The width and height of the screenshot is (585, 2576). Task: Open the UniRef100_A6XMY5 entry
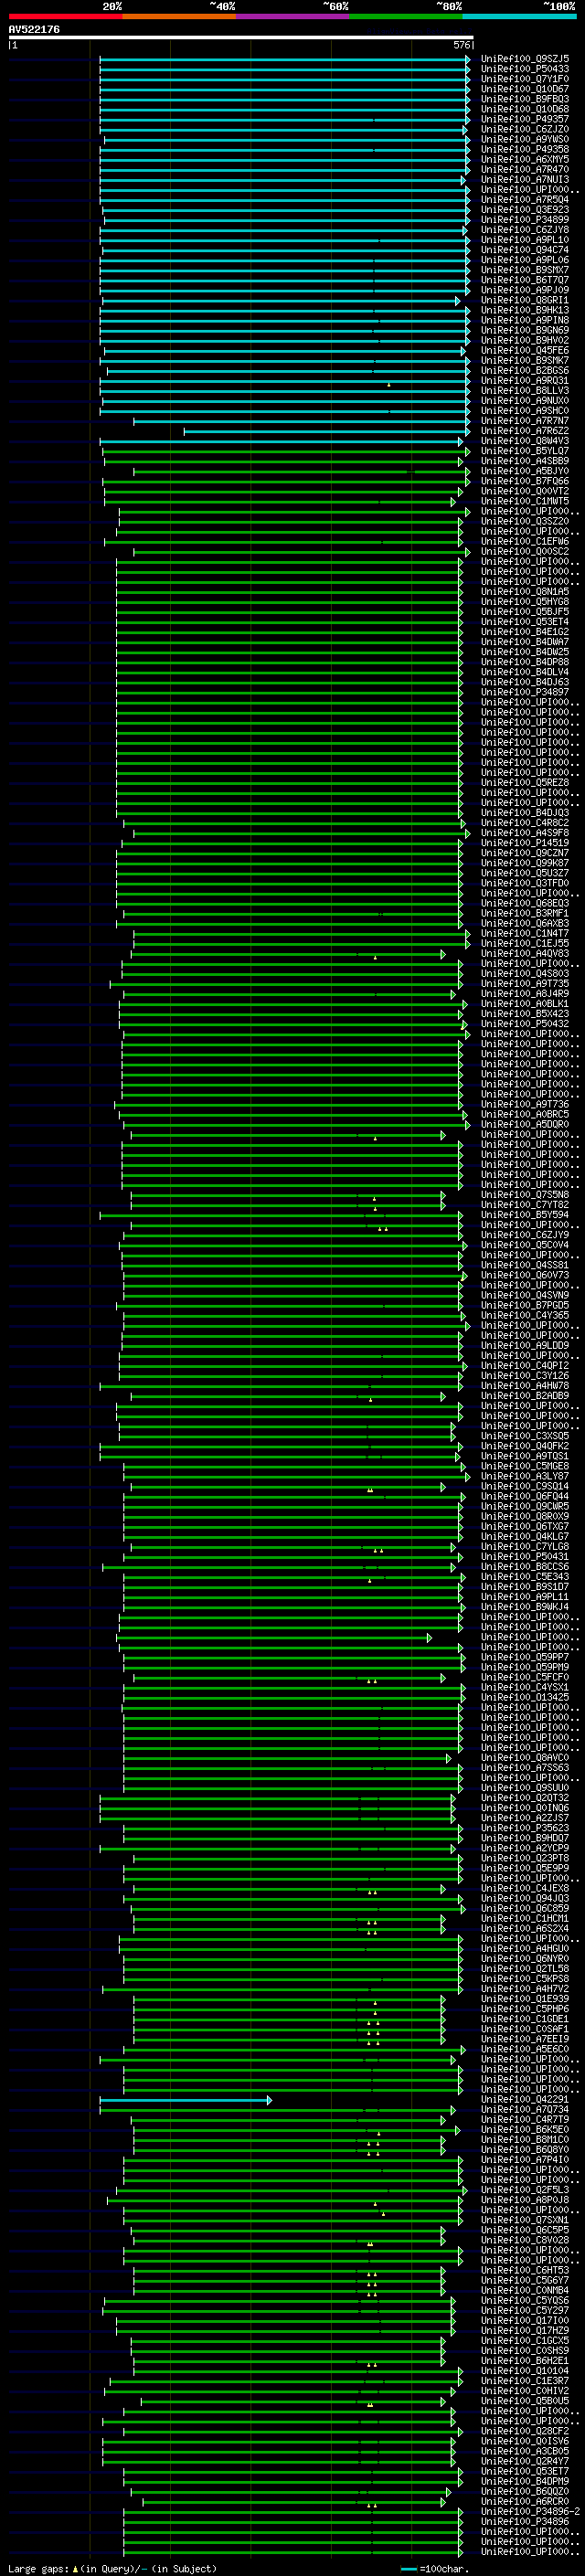tap(525, 159)
